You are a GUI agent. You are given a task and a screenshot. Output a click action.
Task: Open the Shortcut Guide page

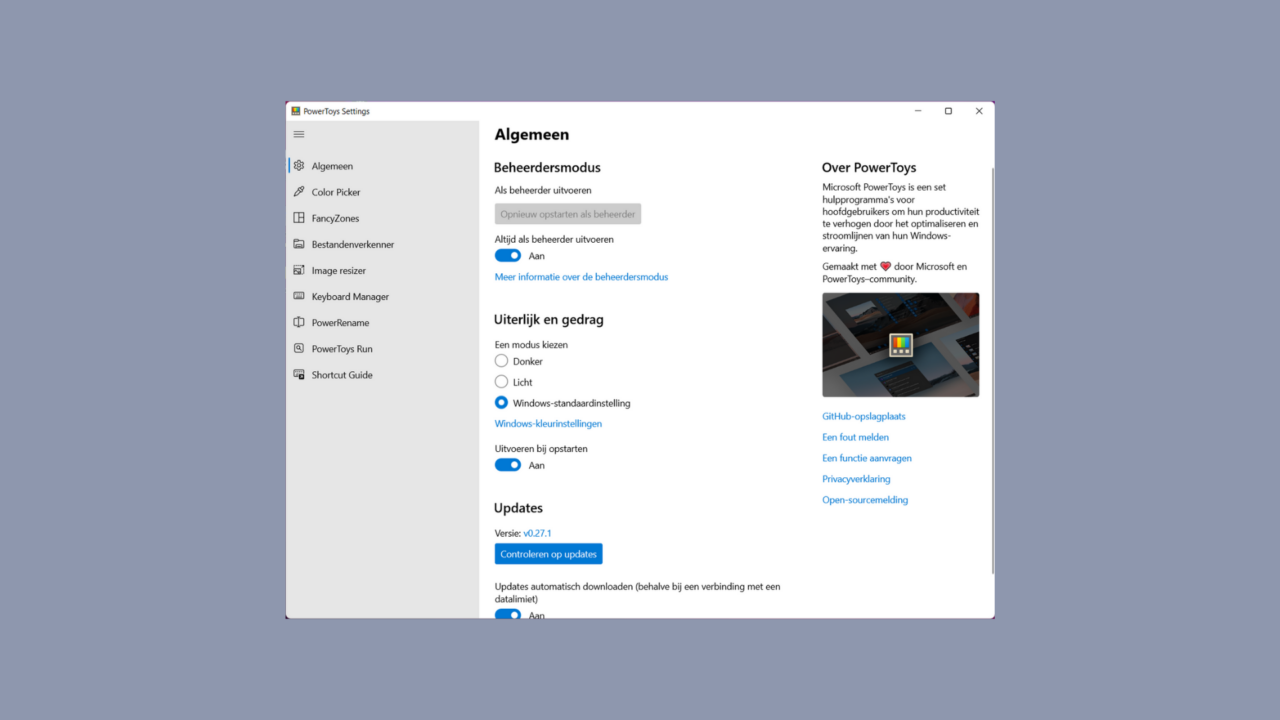tap(383, 374)
